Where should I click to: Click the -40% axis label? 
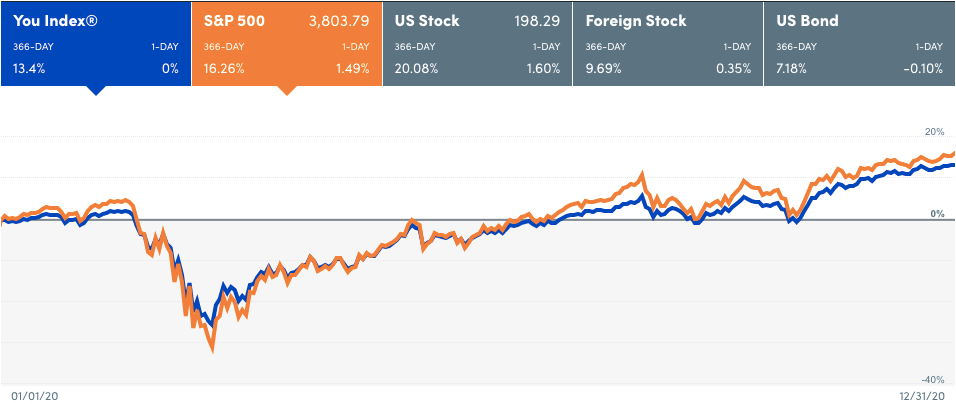(930, 379)
